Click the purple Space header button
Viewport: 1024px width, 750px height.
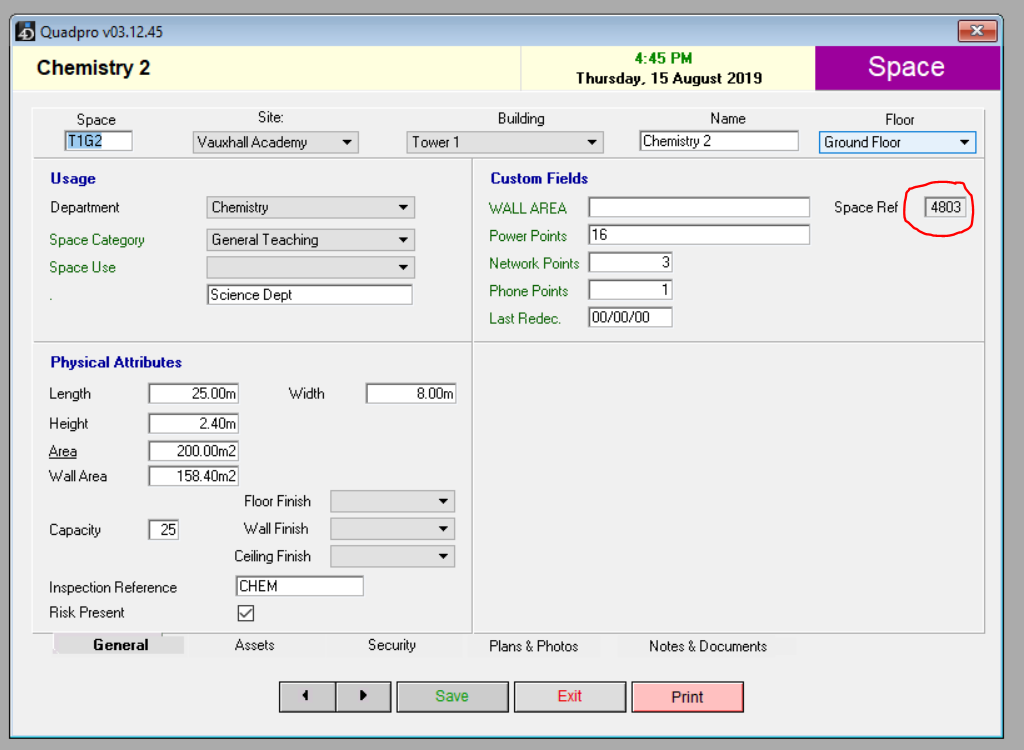pyautogui.click(x=906, y=67)
